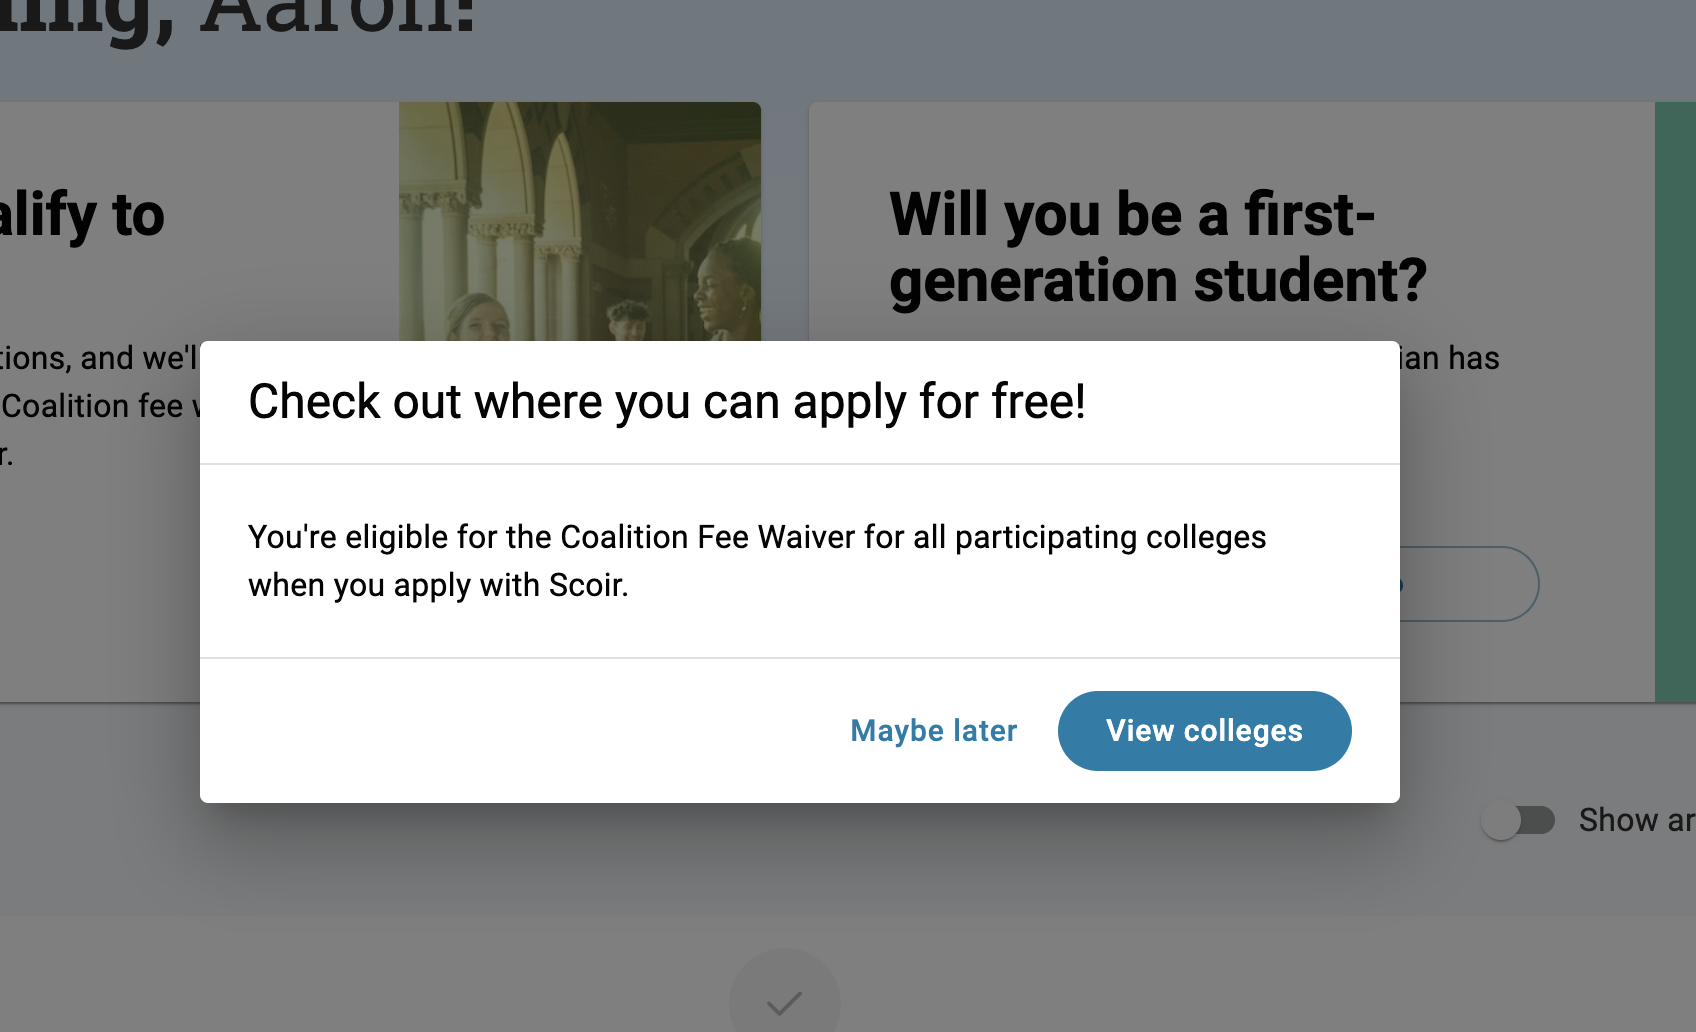
Task: Click the blank dialog footer left of Maybe later
Action: 520,731
